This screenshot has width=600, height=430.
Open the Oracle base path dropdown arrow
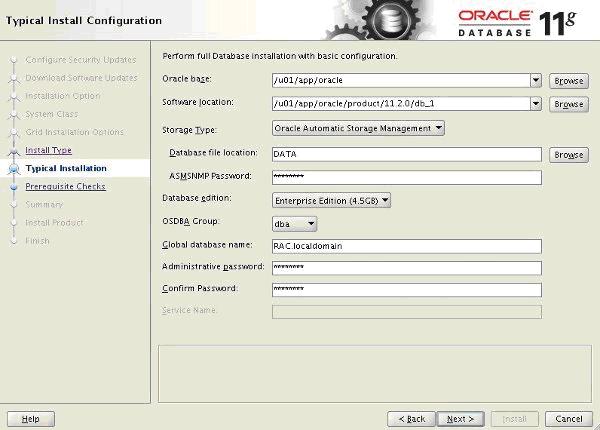pyautogui.click(x=536, y=80)
